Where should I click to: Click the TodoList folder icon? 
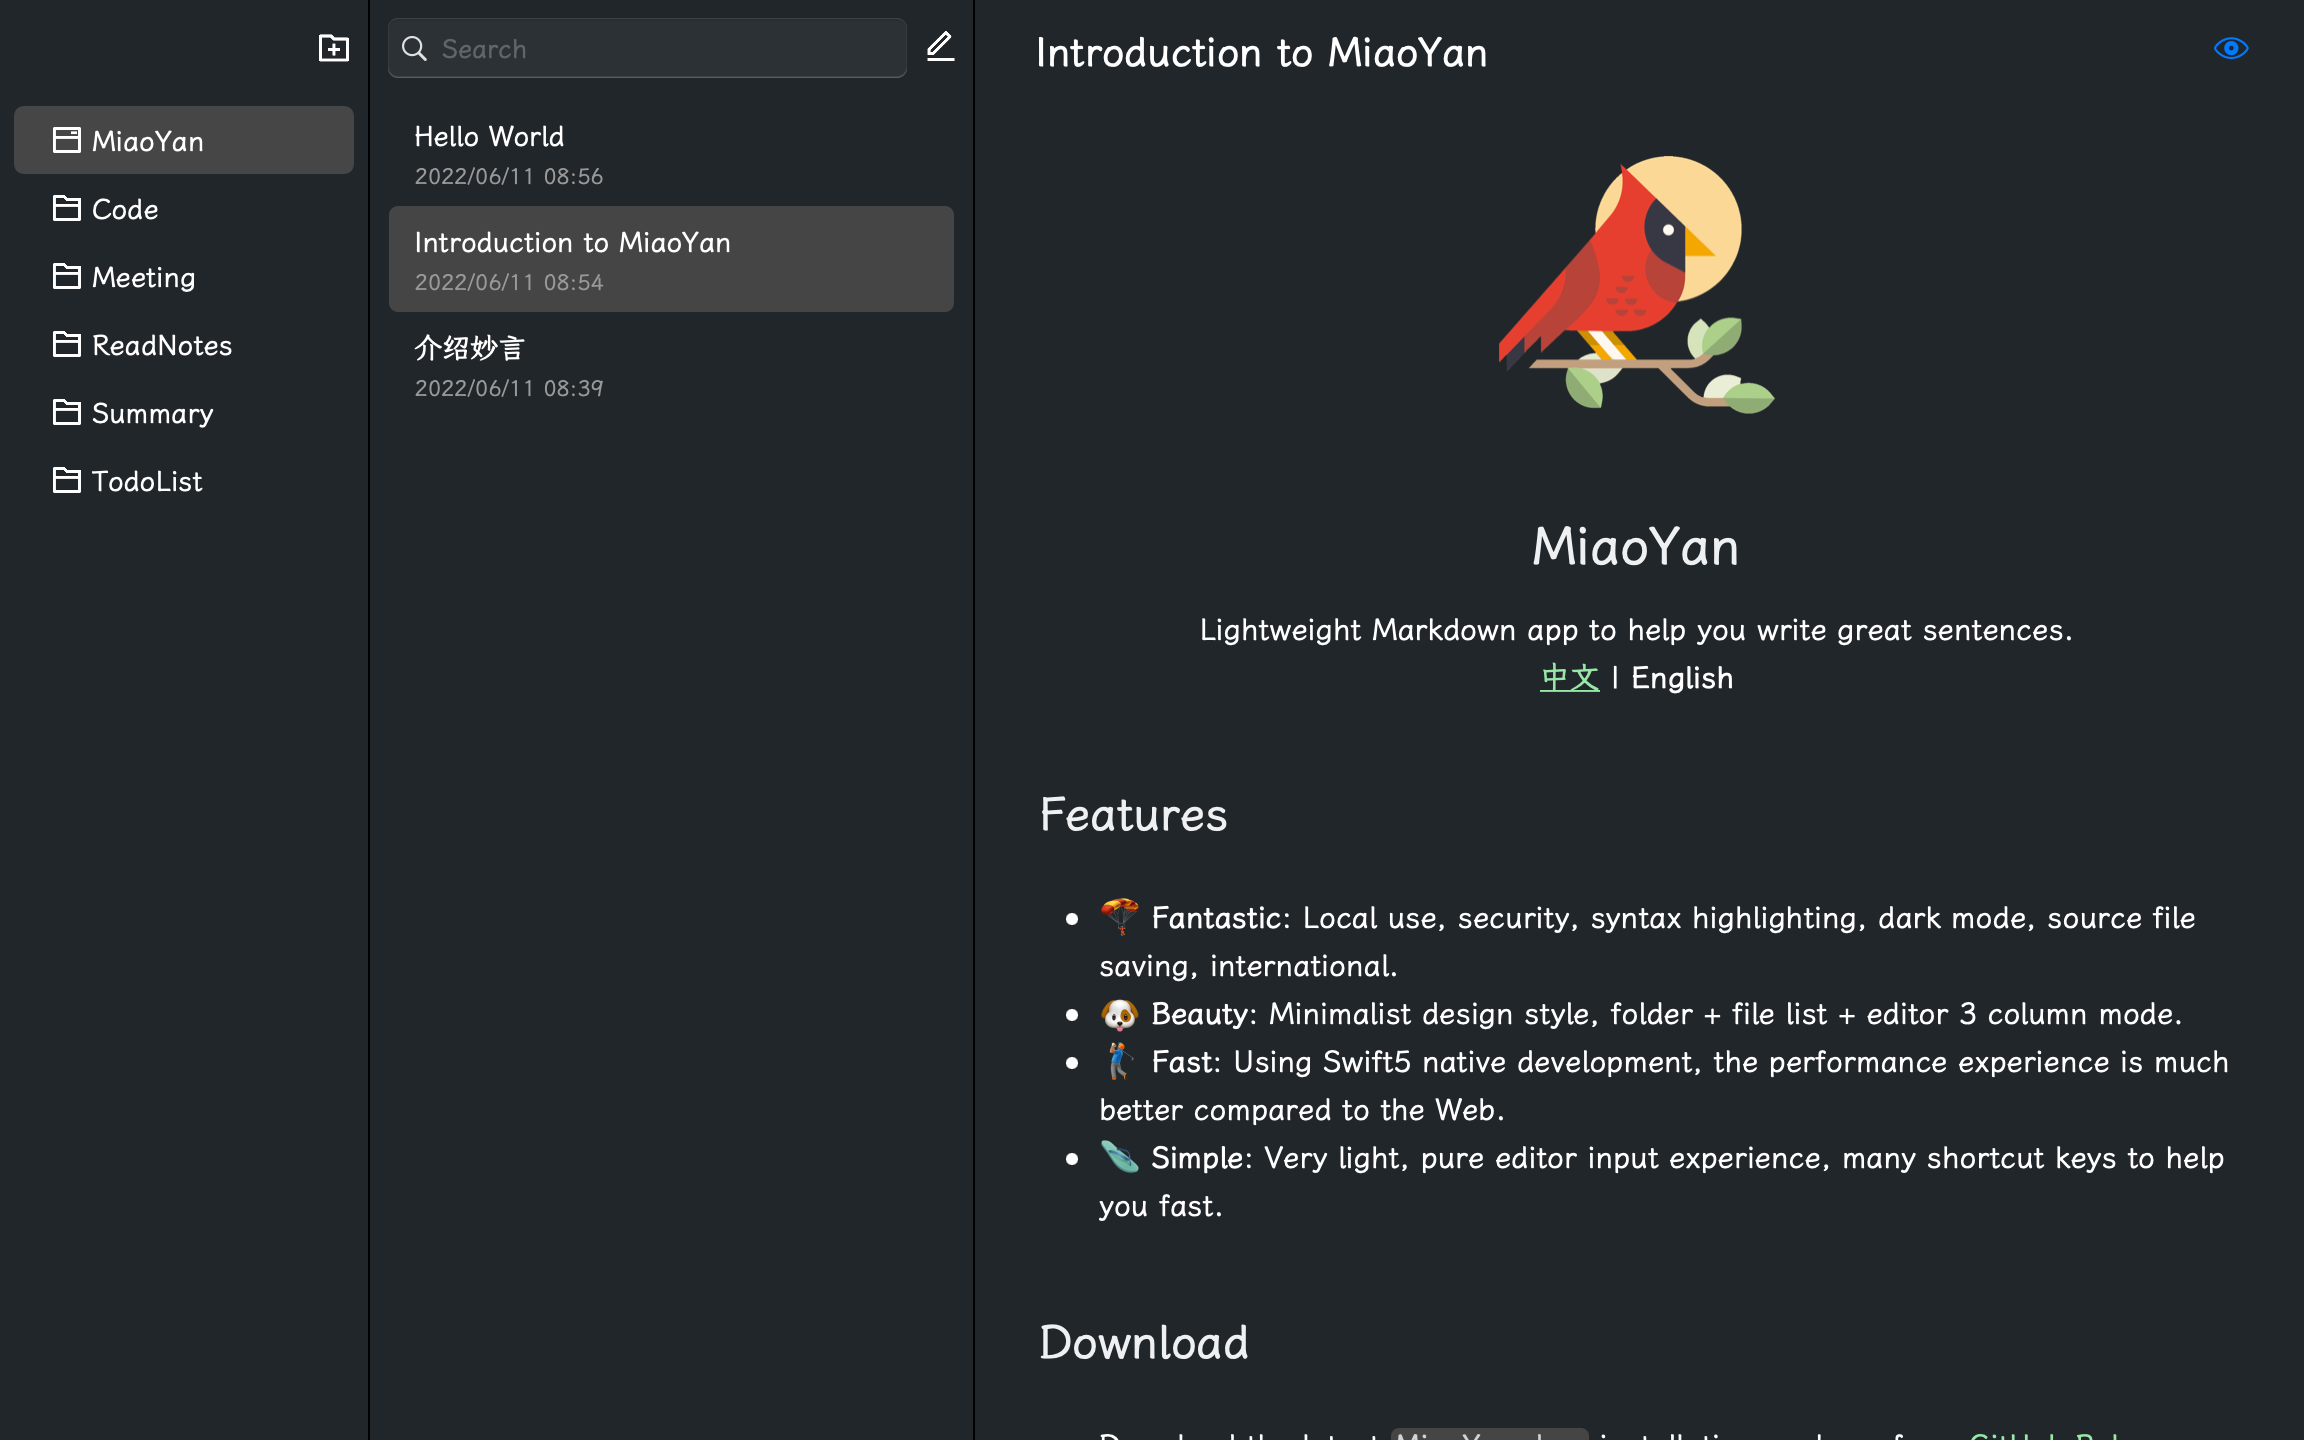point(67,480)
